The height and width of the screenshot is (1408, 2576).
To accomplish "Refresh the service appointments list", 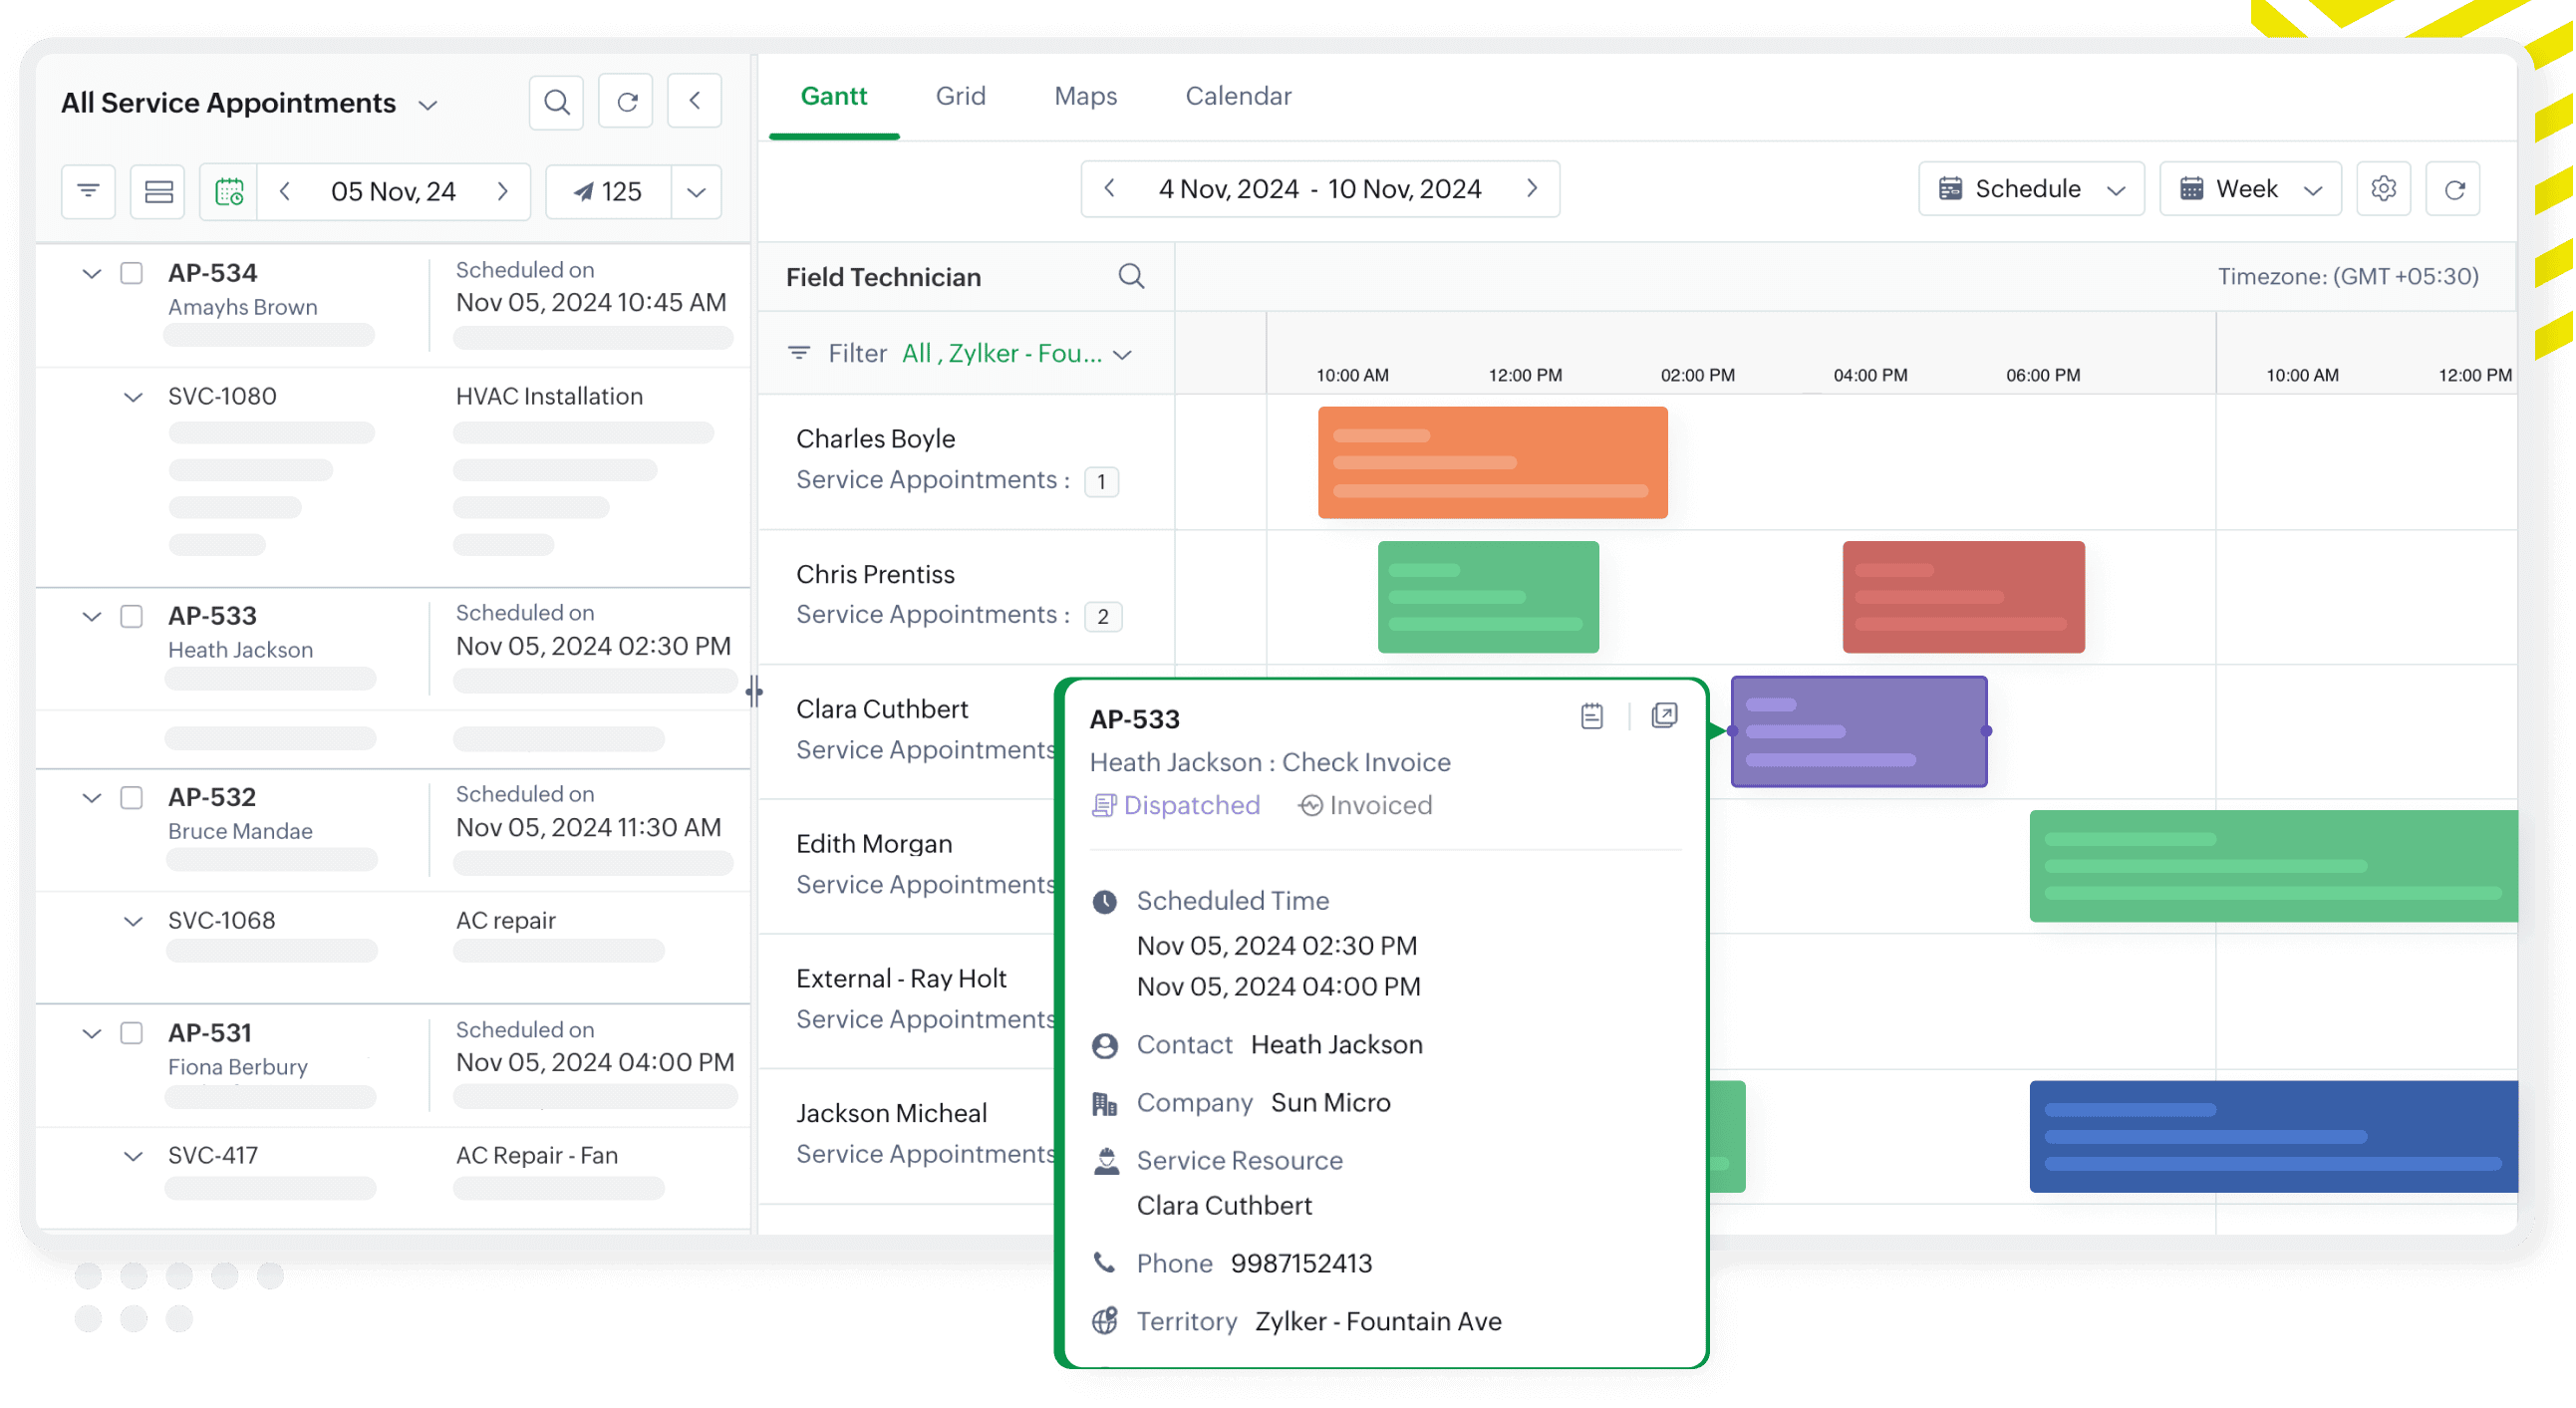I will [x=626, y=102].
